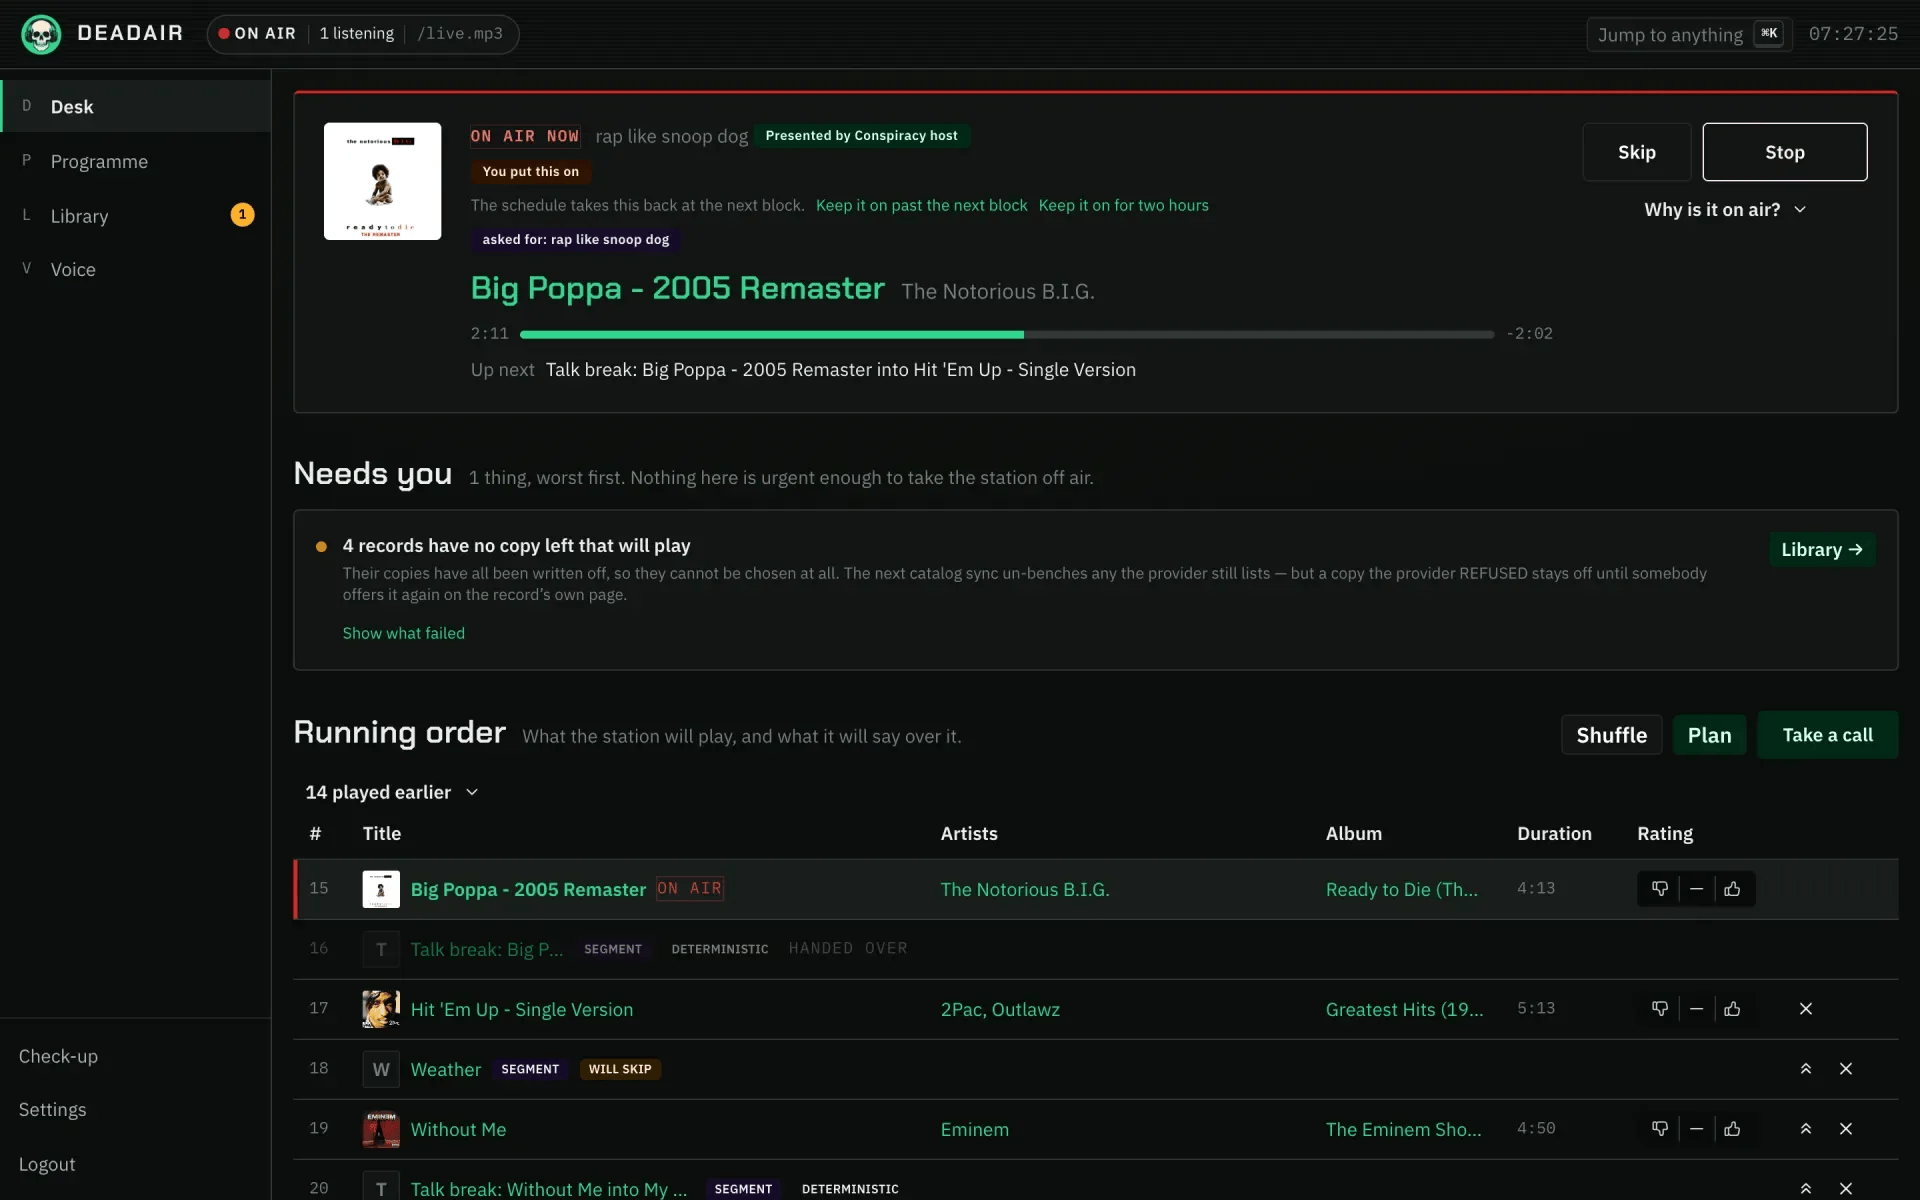Move Without Me to top
The height and width of the screenshot is (1200, 1920).
[x=1806, y=1129]
